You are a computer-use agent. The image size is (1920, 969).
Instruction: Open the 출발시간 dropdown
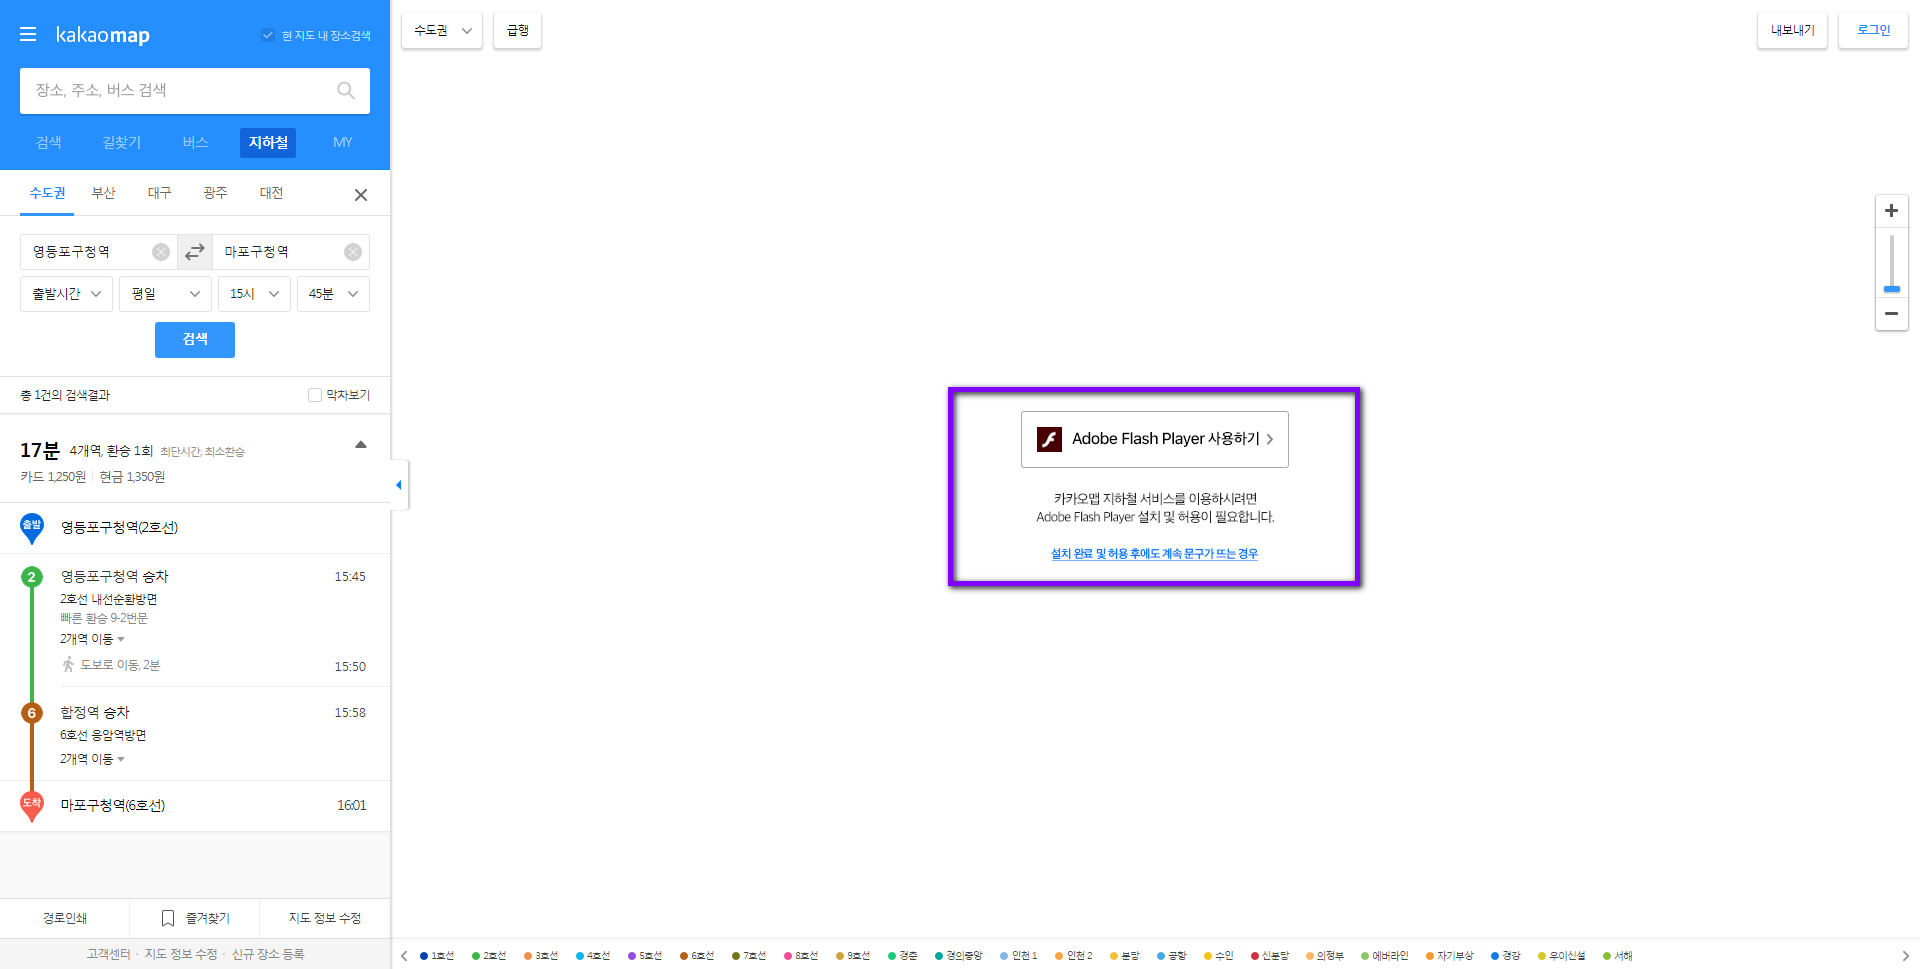point(66,294)
